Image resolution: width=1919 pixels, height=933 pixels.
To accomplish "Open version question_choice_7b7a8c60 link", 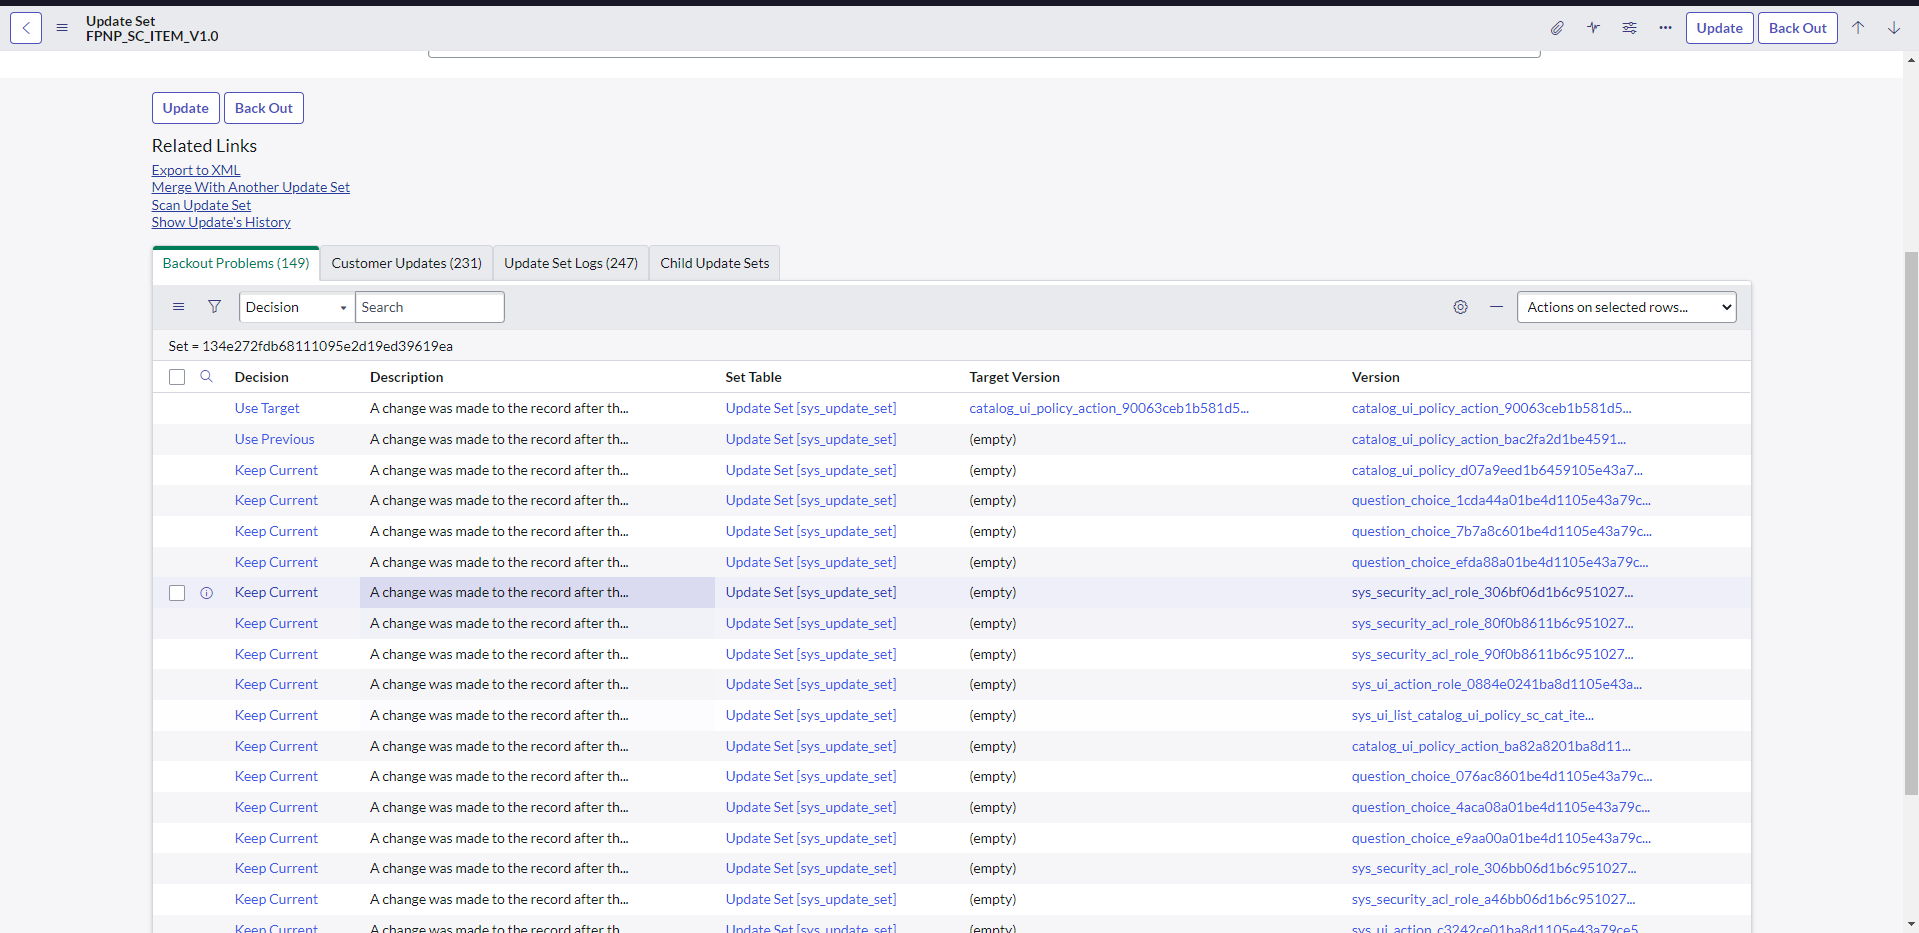I will [x=1502, y=531].
